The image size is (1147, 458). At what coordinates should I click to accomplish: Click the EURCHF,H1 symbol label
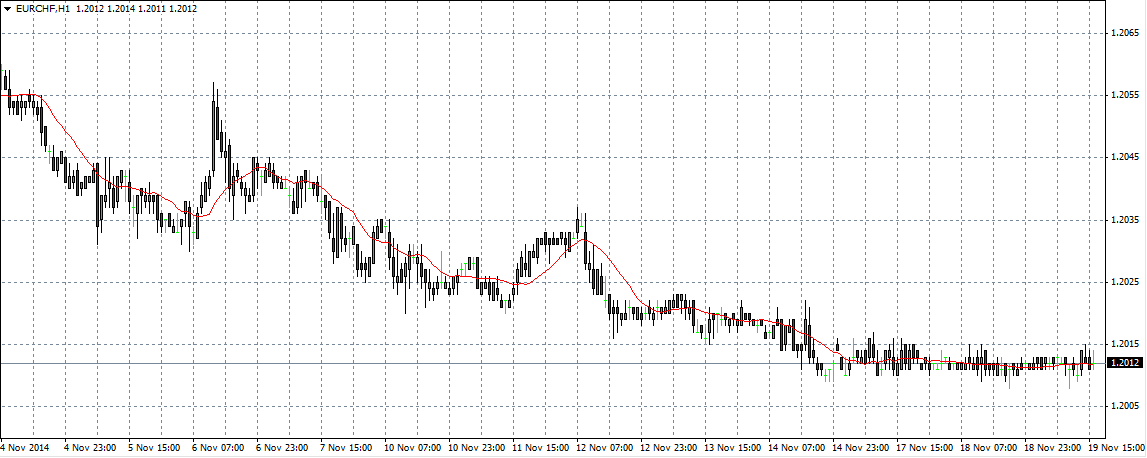tap(45, 9)
